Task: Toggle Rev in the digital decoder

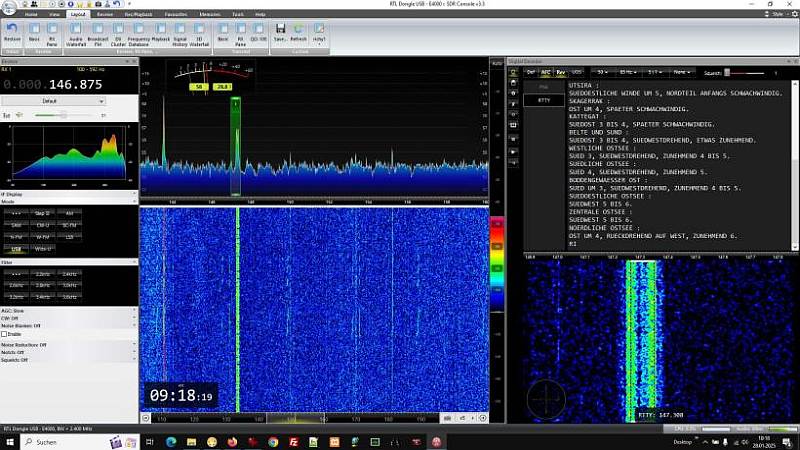Action: [561, 72]
